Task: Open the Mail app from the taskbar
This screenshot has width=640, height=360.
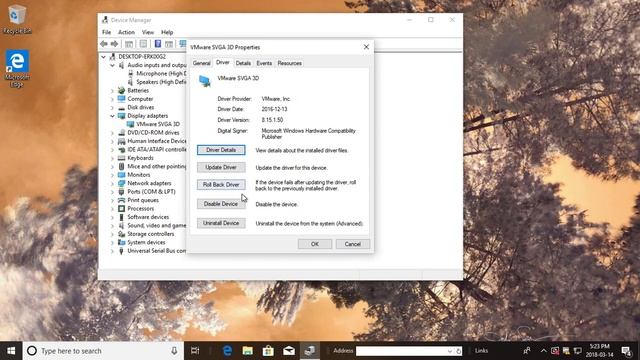Action: pos(289,351)
